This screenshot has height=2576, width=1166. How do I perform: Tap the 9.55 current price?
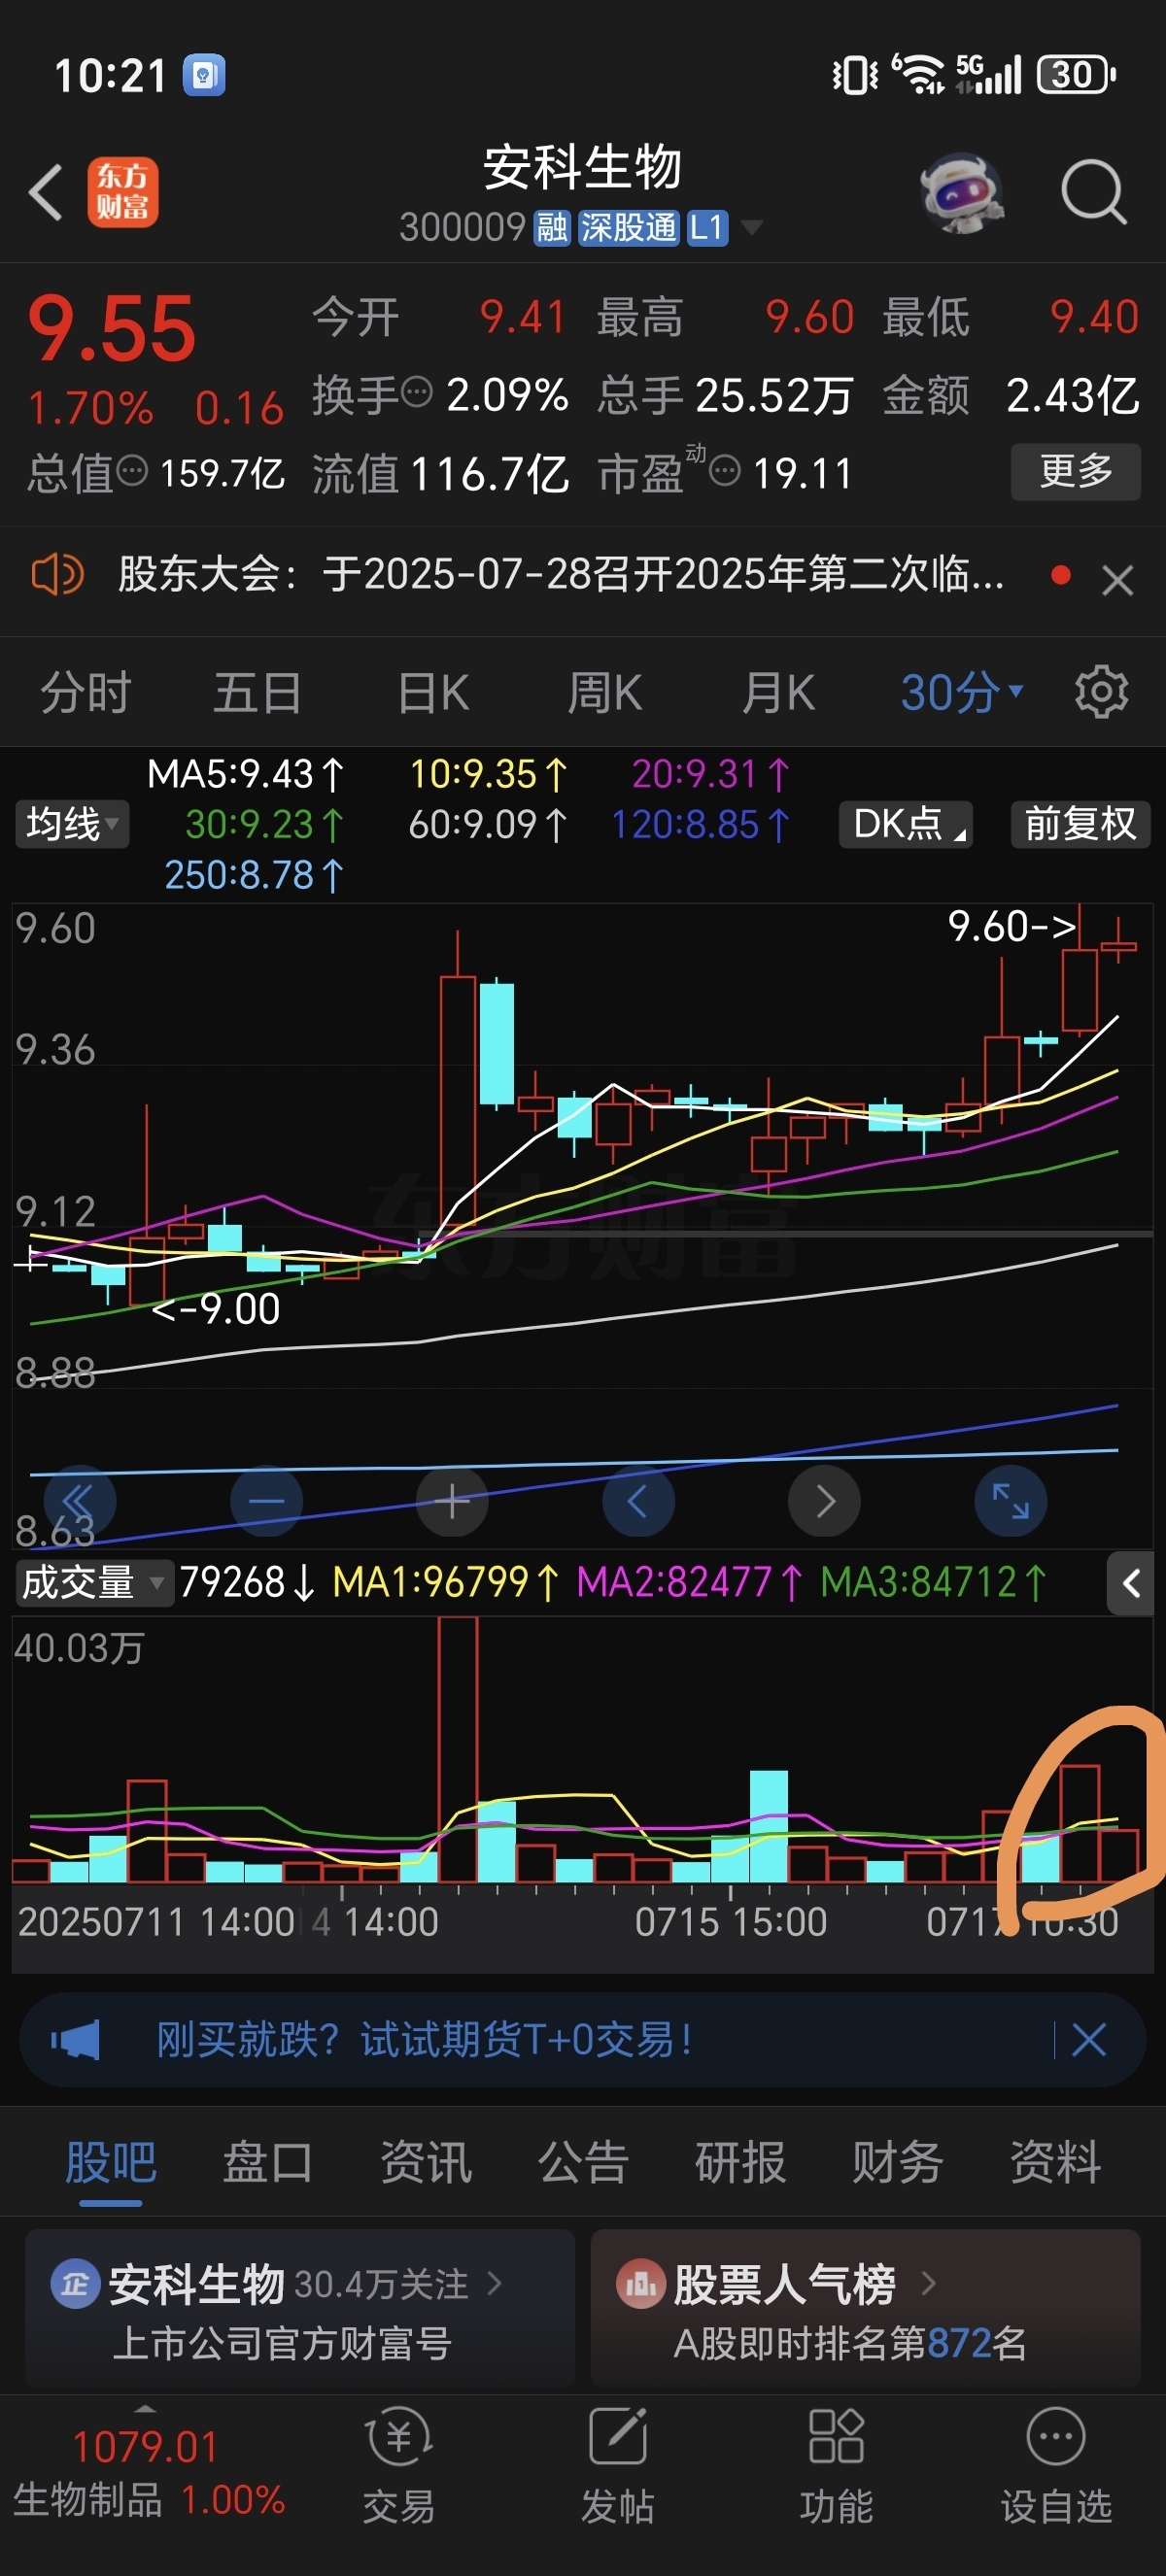click(x=112, y=330)
